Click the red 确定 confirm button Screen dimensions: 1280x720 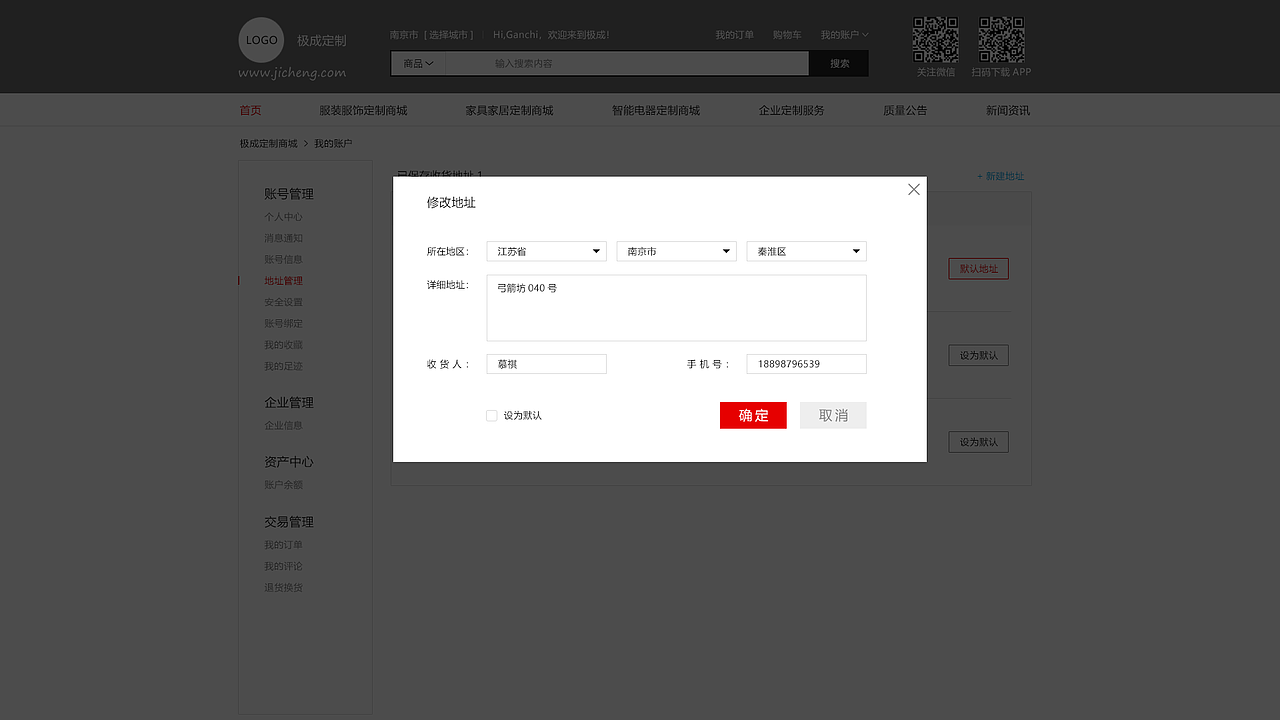tap(753, 415)
